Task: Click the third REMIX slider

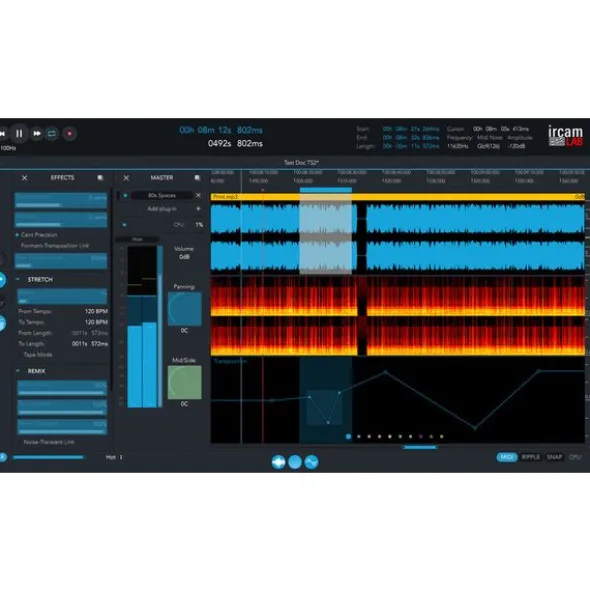Action: click(62, 427)
